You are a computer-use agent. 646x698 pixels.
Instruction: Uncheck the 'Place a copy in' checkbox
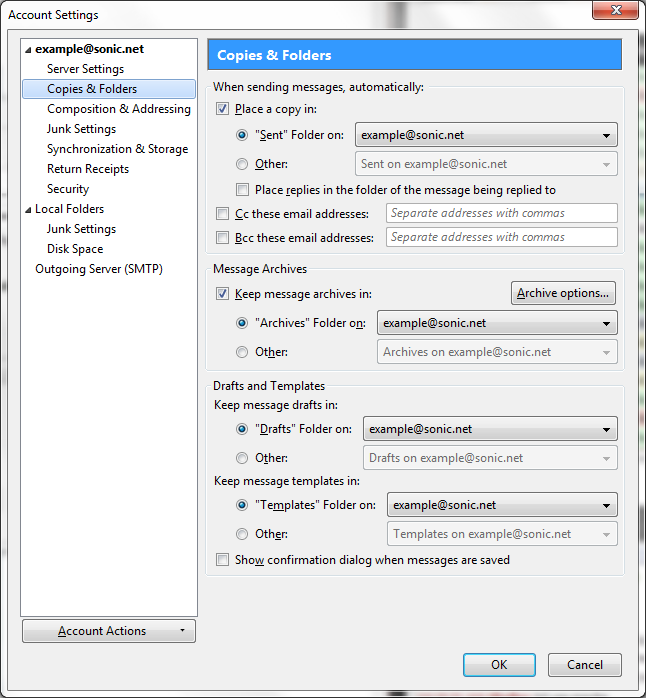(x=223, y=109)
